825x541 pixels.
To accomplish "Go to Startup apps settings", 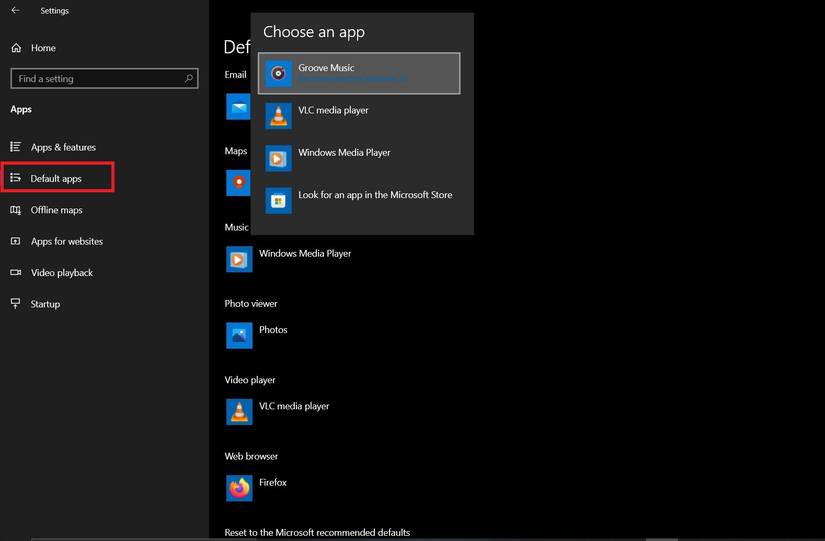I will [x=45, y=304].
